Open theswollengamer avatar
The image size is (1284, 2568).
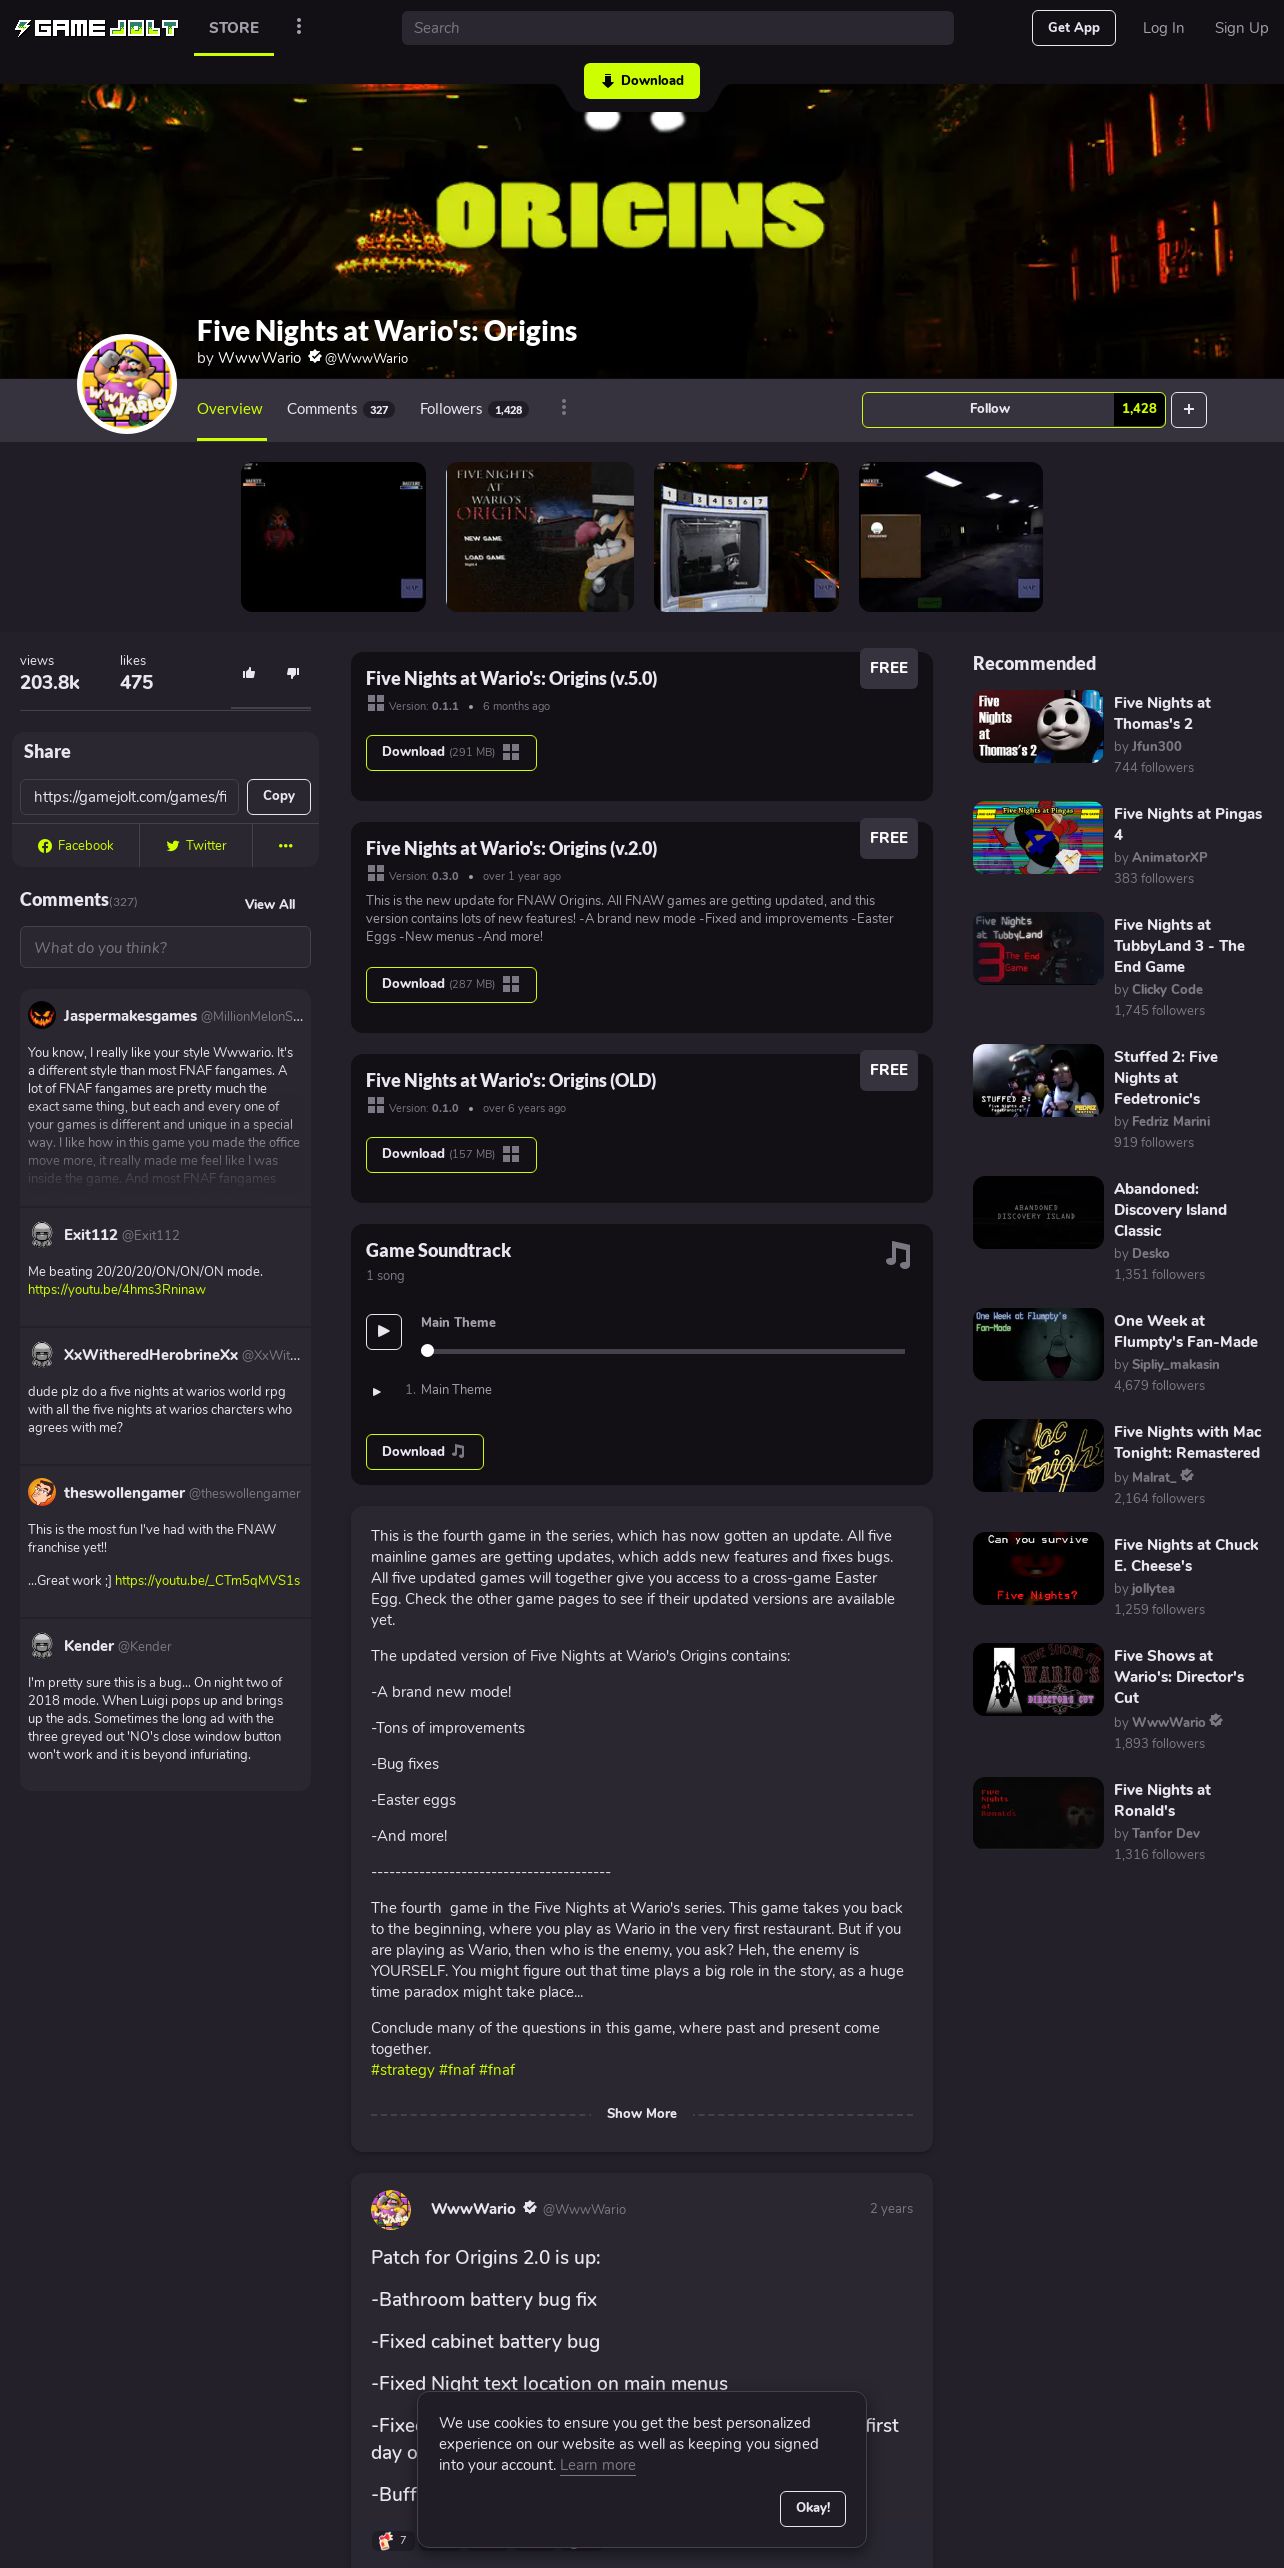tap(42, 1492)
